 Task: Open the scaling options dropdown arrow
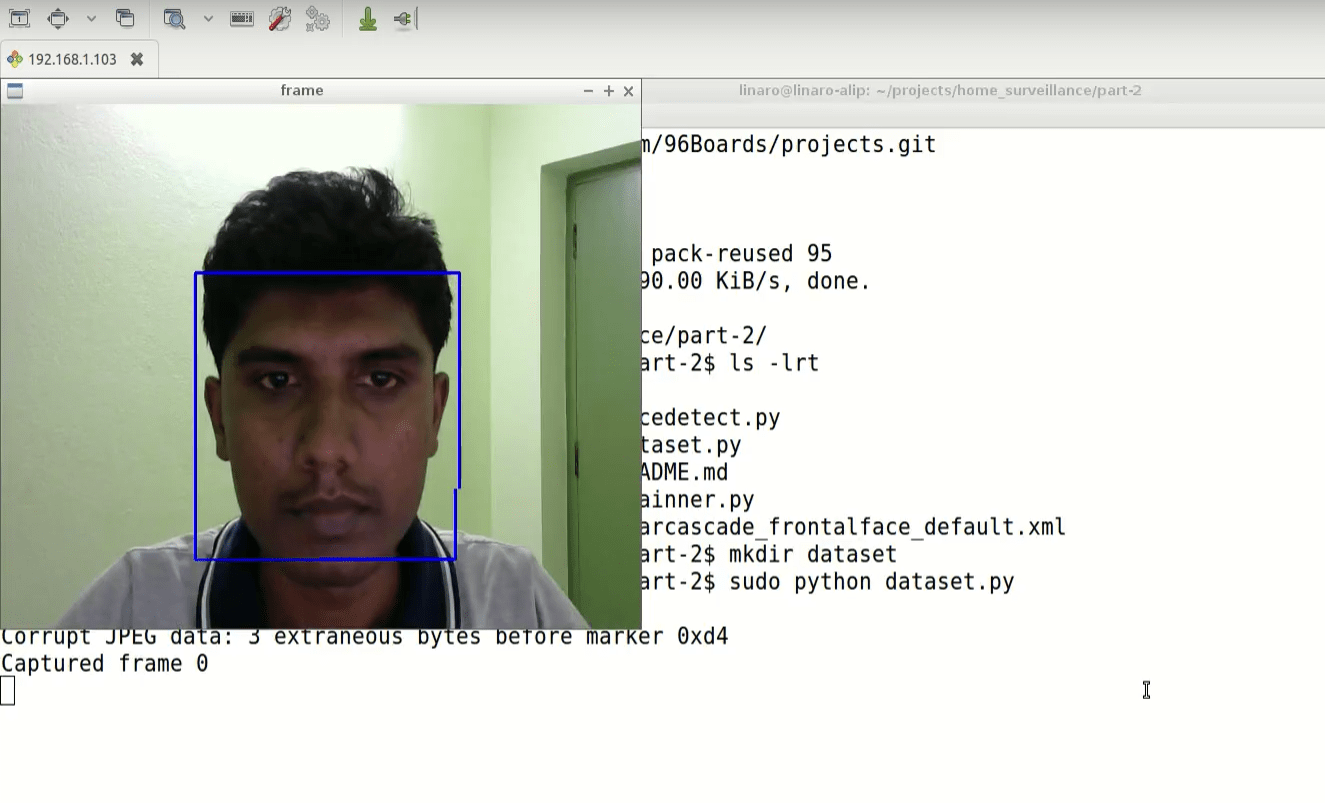point(208,18)
